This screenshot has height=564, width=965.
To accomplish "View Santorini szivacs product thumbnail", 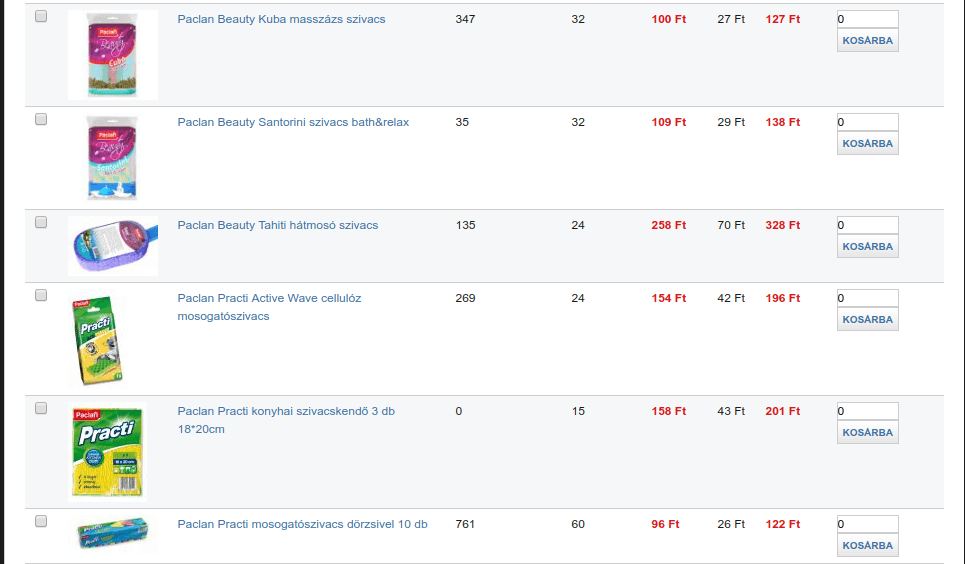I will 113,158.
